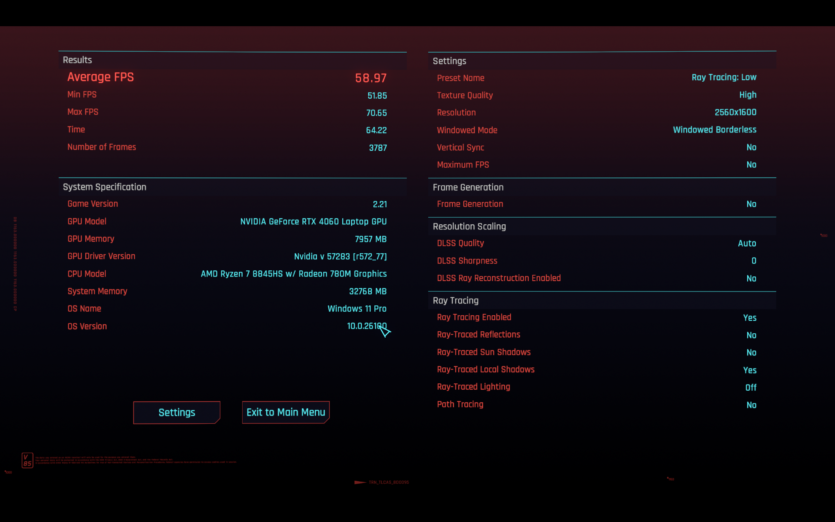Select the driver text Nvidia v 57283

[x=322, y=257]
